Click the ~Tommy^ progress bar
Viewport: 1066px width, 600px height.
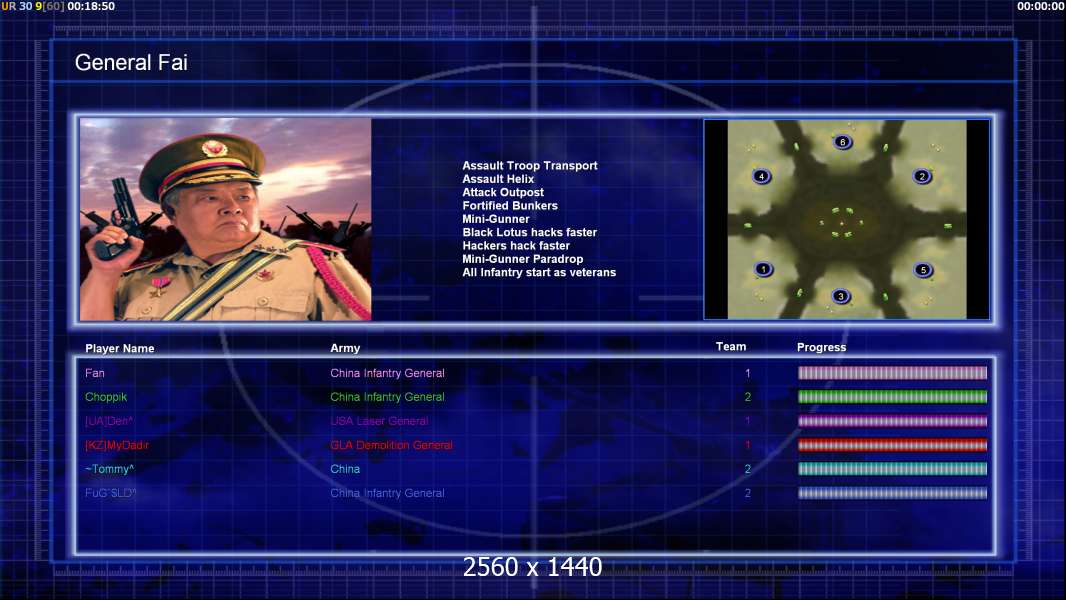coord(892,469)
